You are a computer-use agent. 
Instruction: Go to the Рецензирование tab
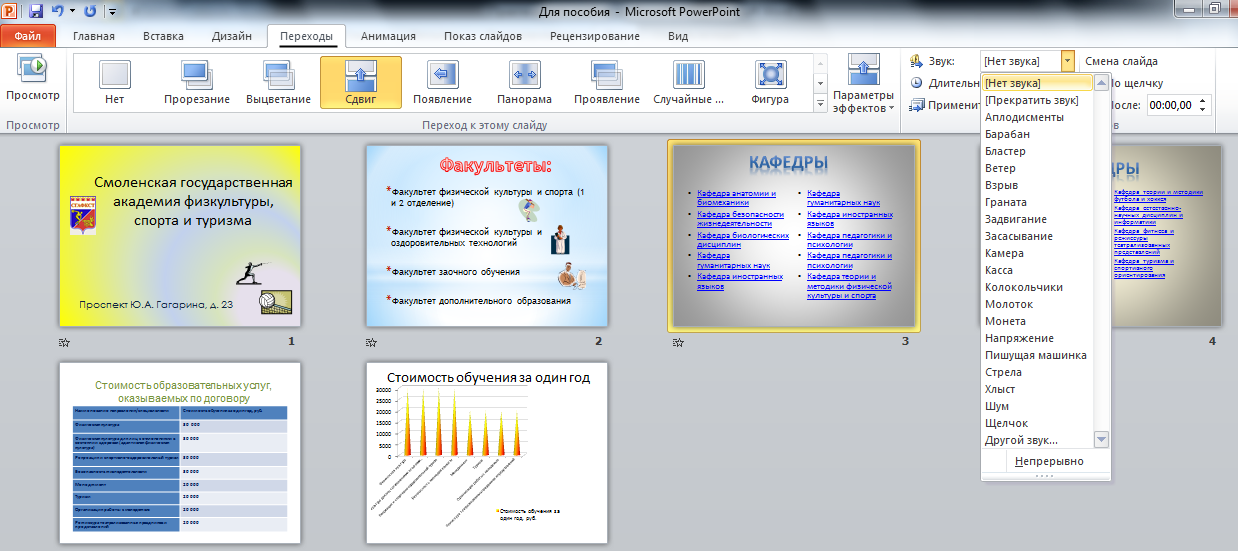click(595, 36)
